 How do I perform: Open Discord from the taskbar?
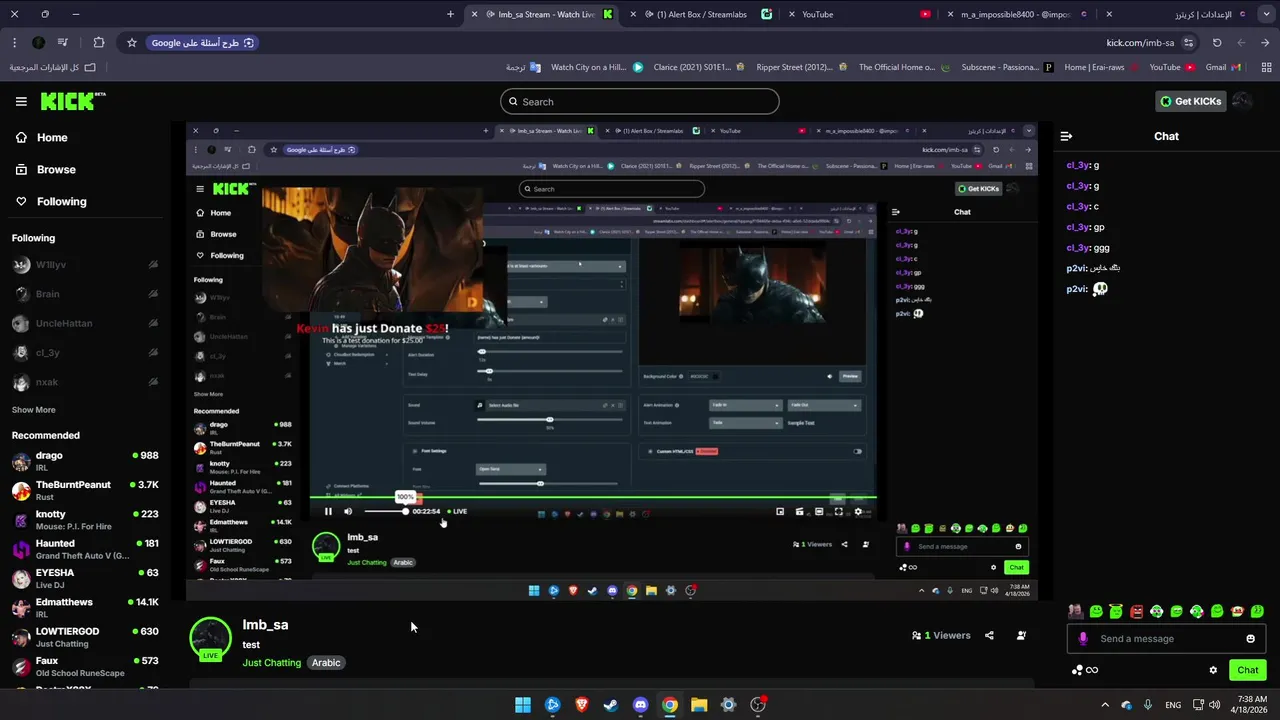pos(640,705)
